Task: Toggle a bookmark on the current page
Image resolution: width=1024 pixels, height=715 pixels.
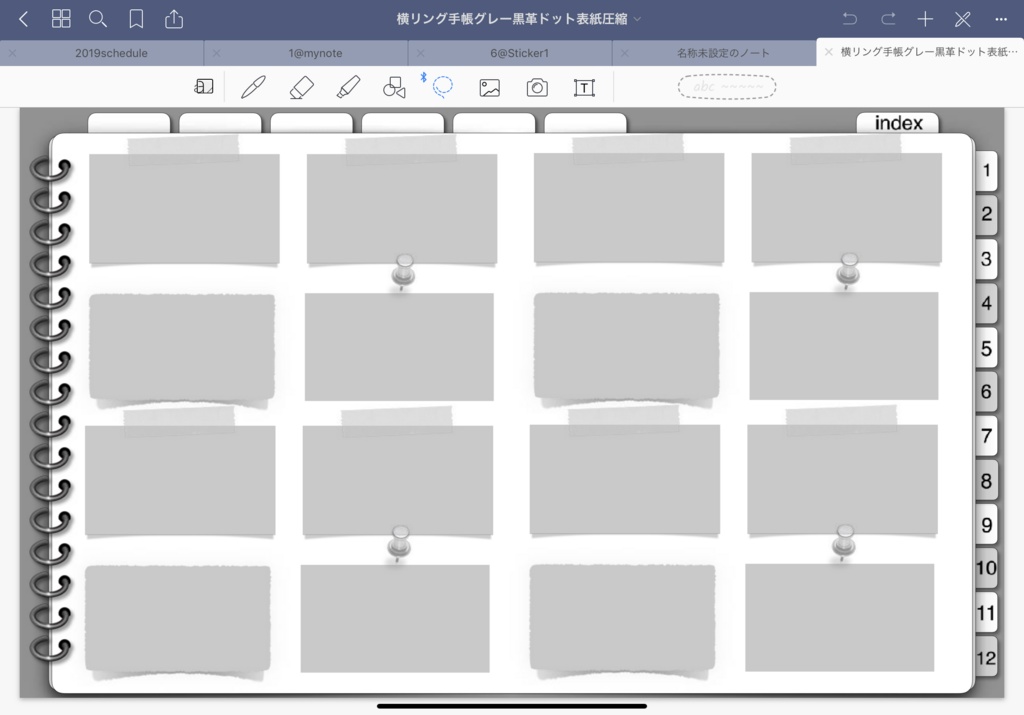Action: click(x=138, y=18)
